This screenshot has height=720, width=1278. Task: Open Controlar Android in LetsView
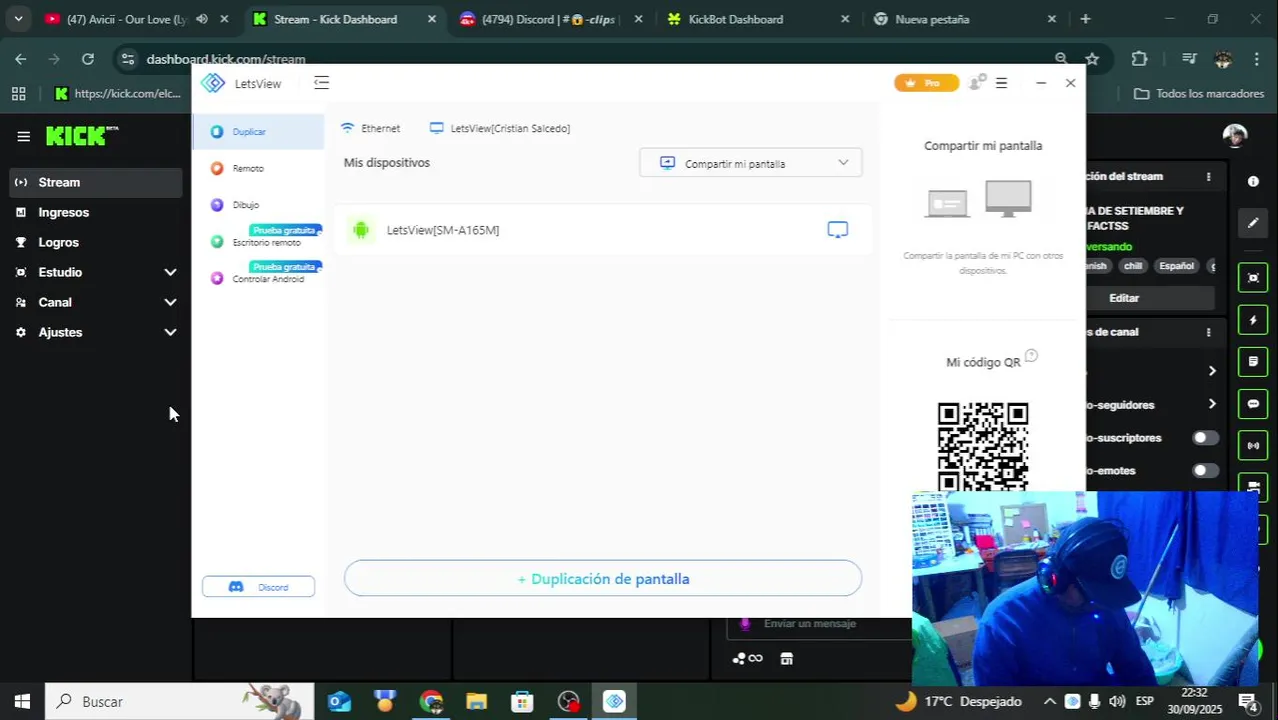click(x=268, y=279)
